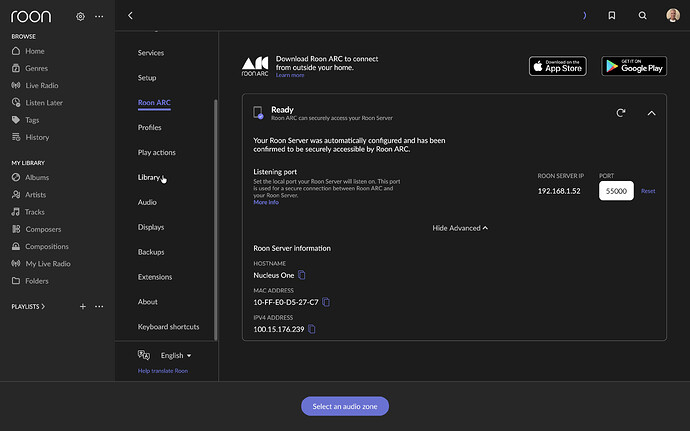Open the Backups settings tab

click(x=151, y=252)
